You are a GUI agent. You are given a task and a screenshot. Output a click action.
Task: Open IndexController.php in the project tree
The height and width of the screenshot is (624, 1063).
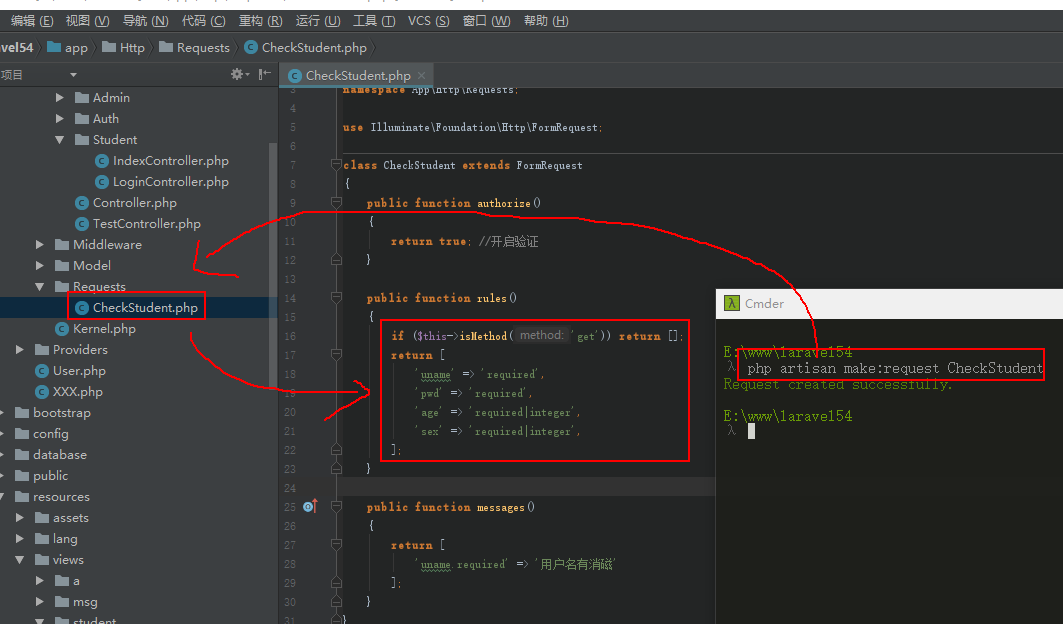pyautogui.click(x=170, y=161)
